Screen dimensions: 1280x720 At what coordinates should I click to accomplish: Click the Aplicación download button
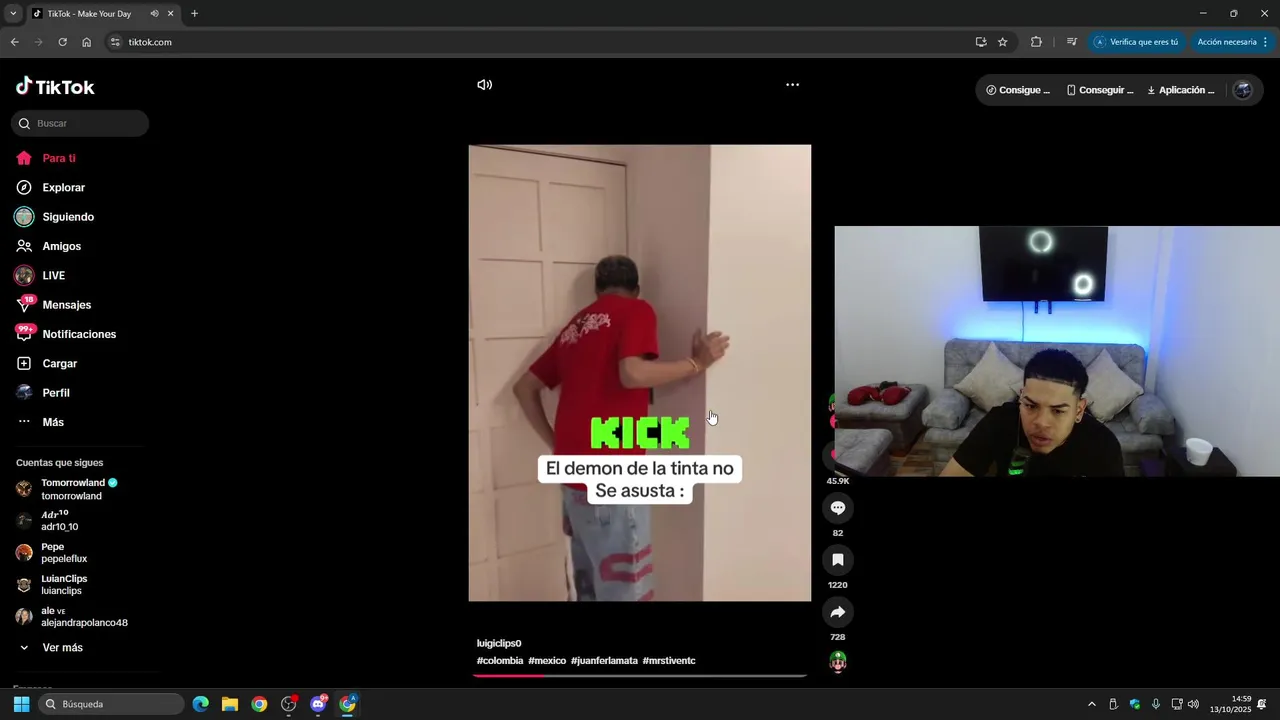pos(1181,90)
